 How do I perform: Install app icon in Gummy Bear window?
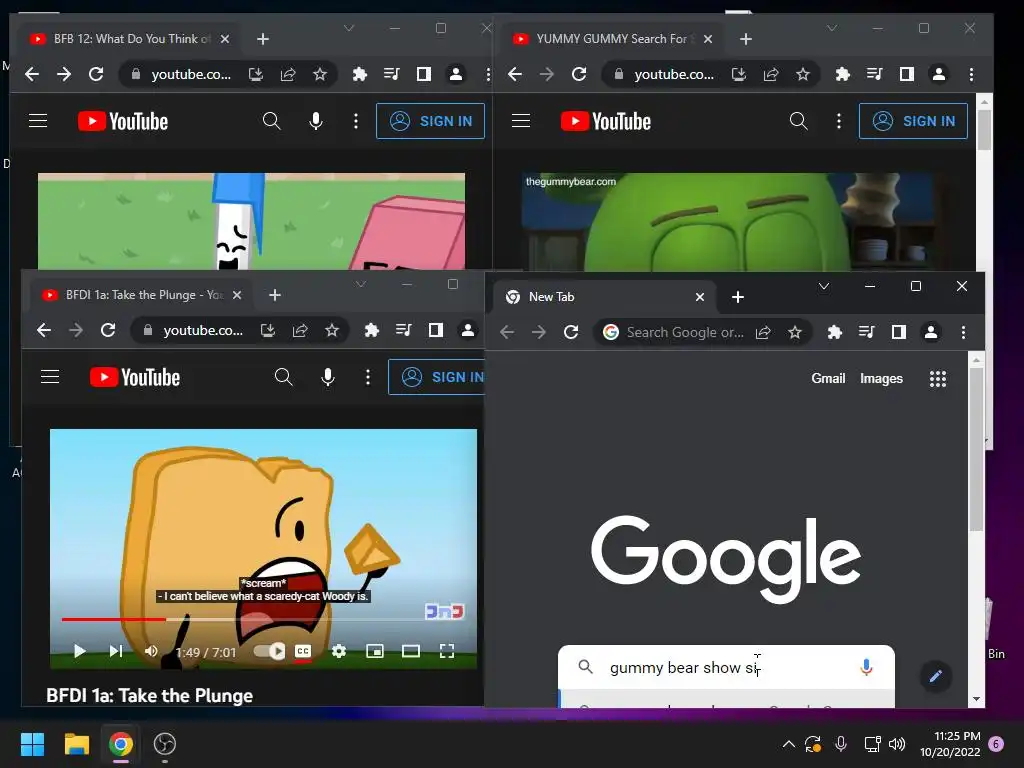(739, 74)
